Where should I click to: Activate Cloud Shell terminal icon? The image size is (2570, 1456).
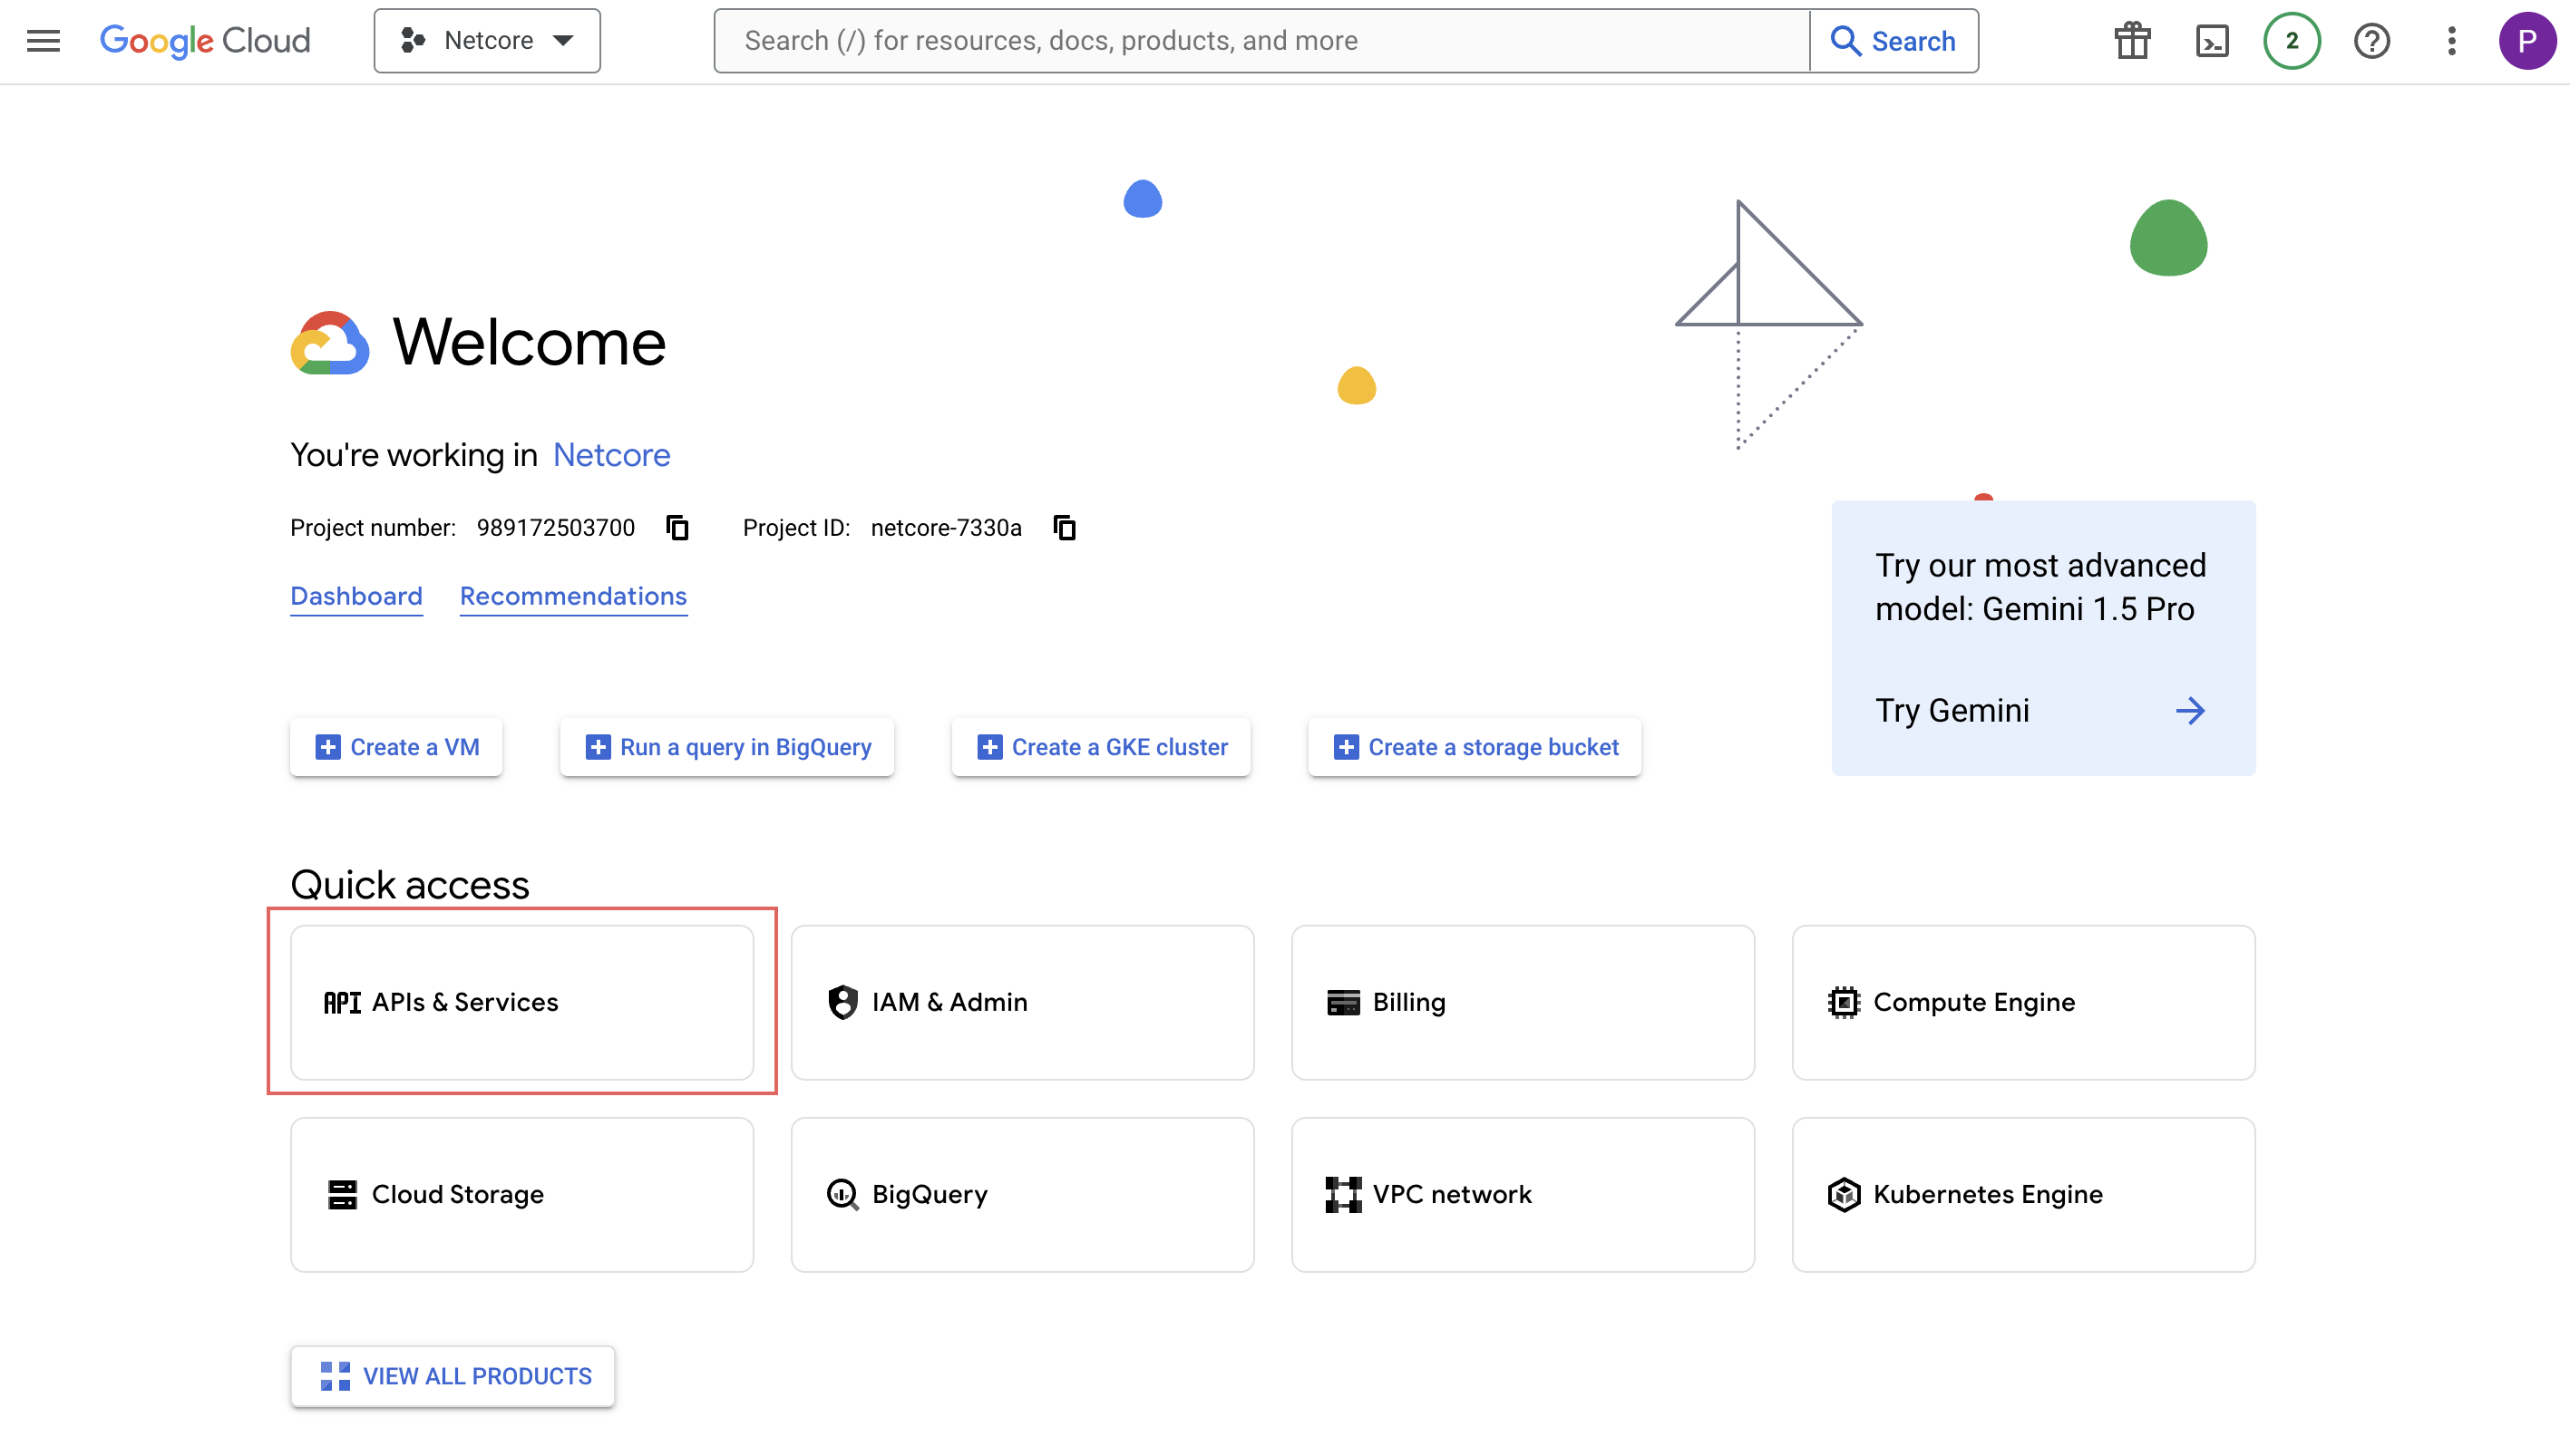click(2212, 41)
